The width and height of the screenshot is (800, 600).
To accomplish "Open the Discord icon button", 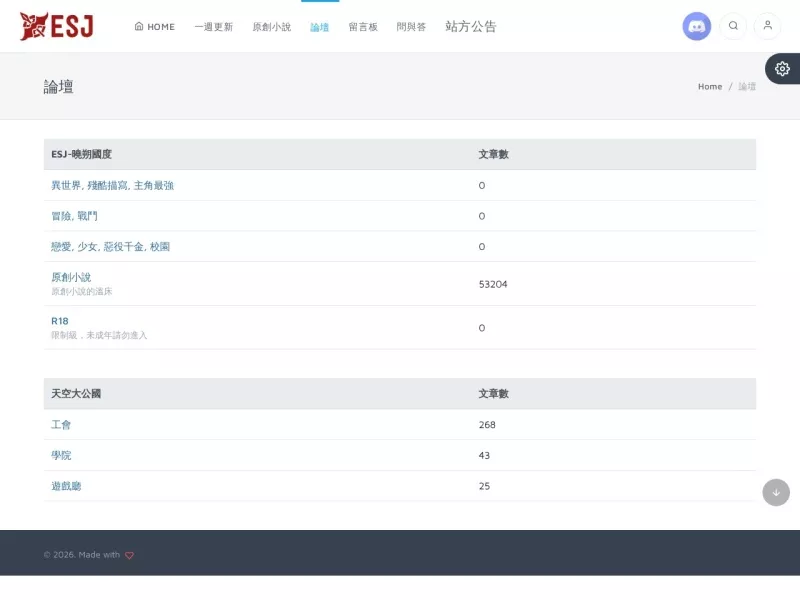I will coord(696,26).
